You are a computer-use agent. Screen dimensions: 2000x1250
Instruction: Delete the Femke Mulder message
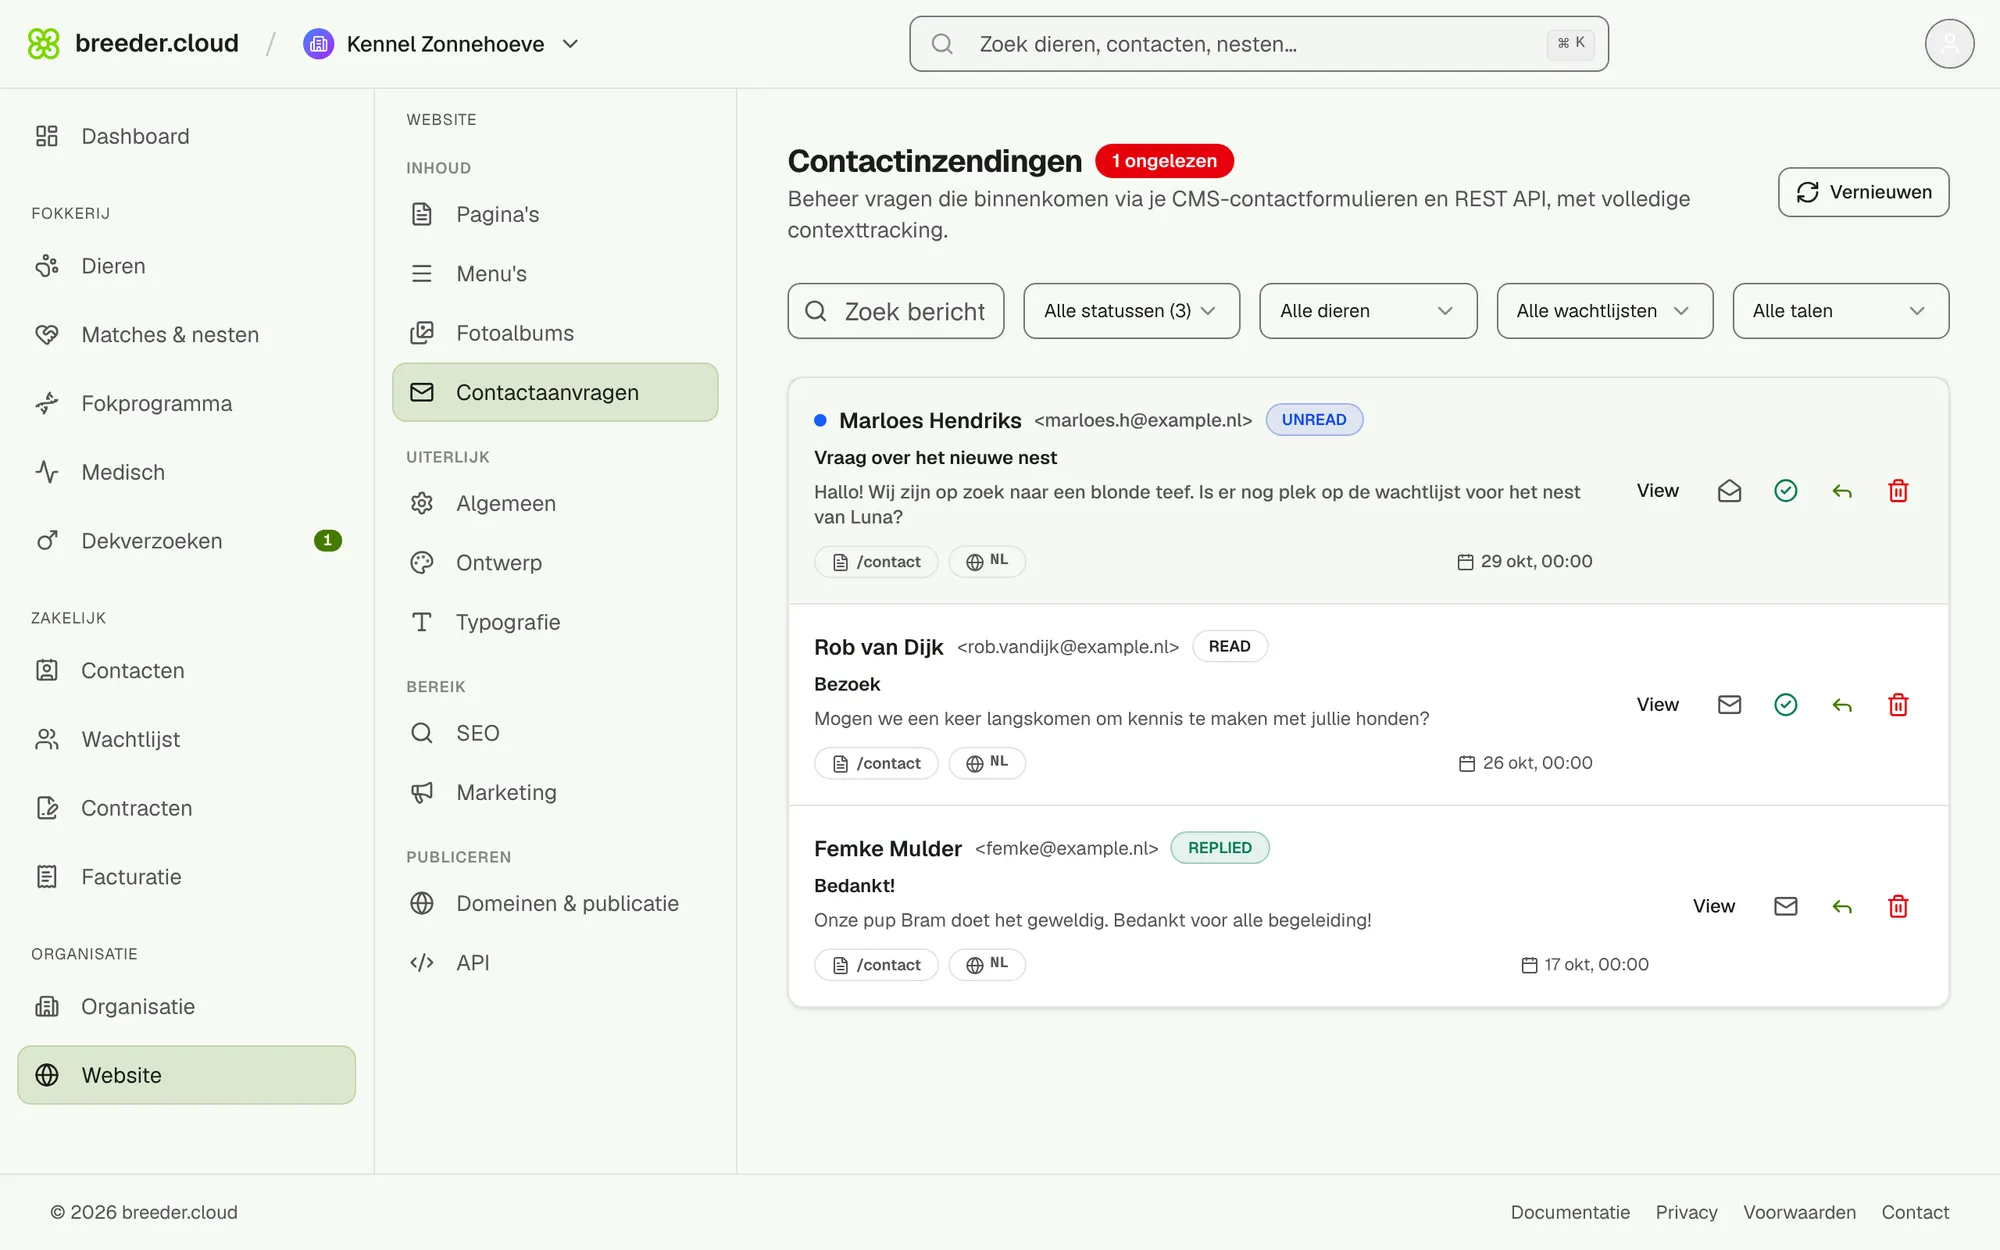click(1898, 906)
